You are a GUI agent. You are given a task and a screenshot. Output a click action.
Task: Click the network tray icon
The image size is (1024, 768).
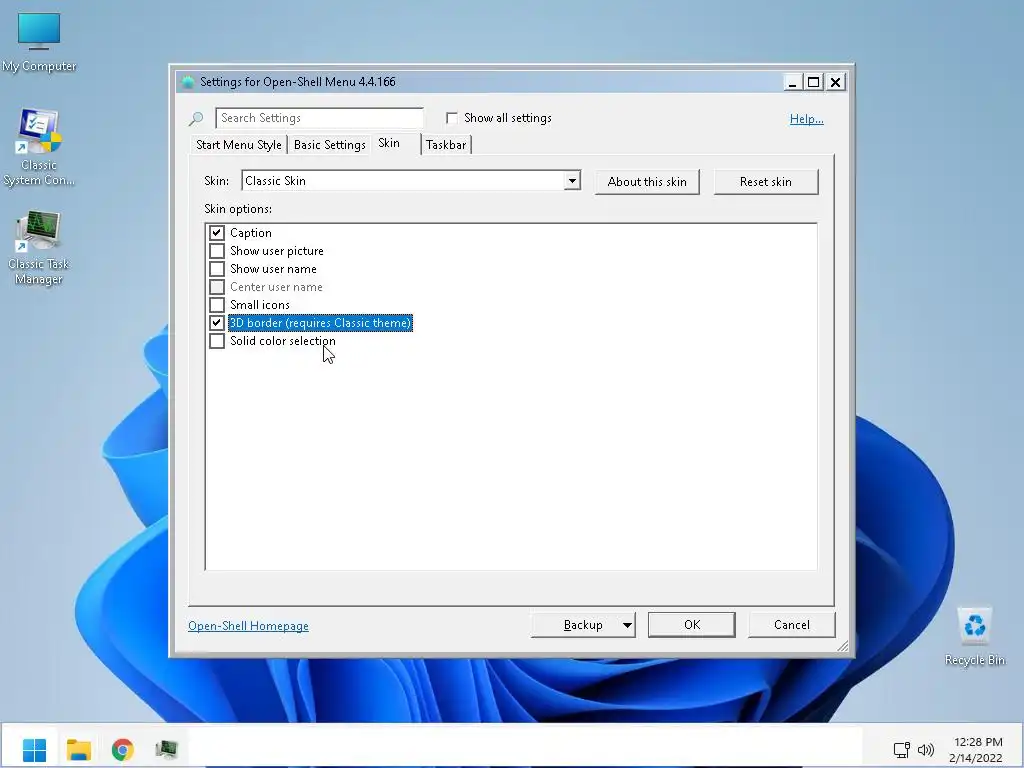tap(902, 750)
